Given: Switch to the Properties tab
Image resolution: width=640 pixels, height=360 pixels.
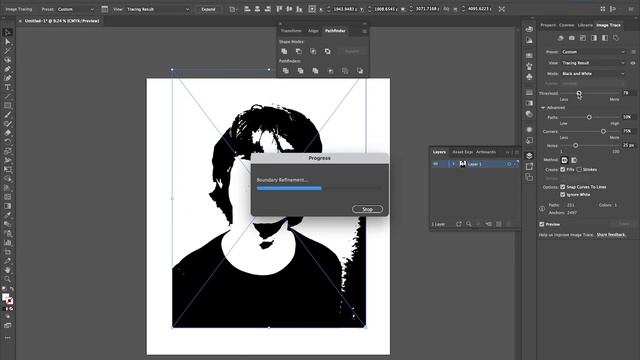Looking at the screenshot, I should [x=548, y=25].
